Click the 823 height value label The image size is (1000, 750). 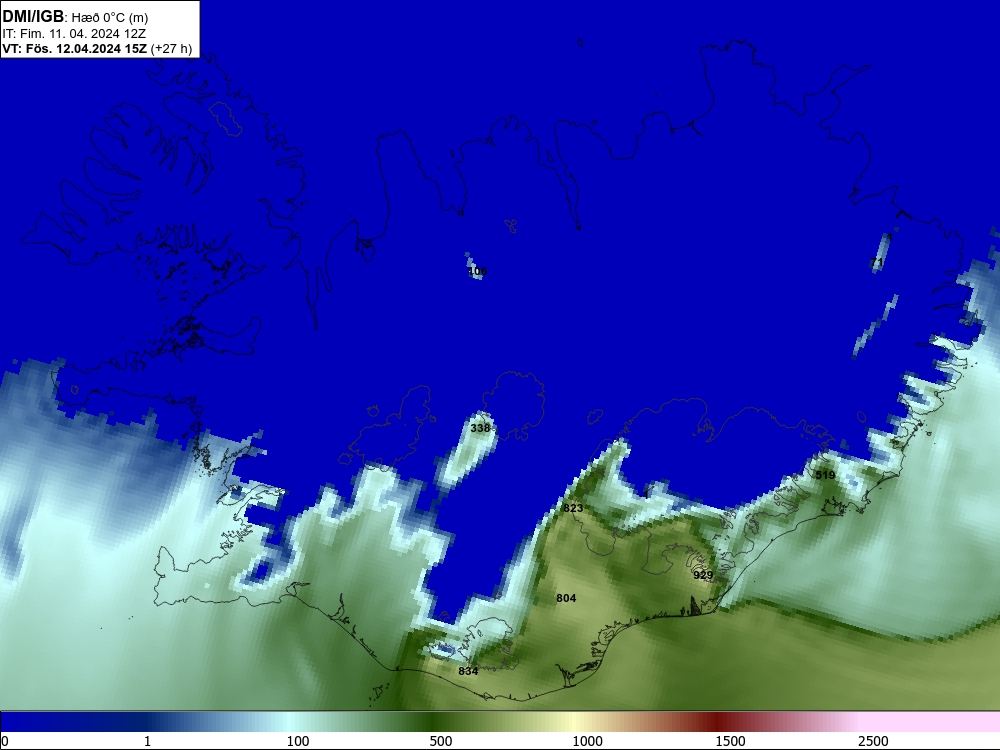(x=573, y=508)
